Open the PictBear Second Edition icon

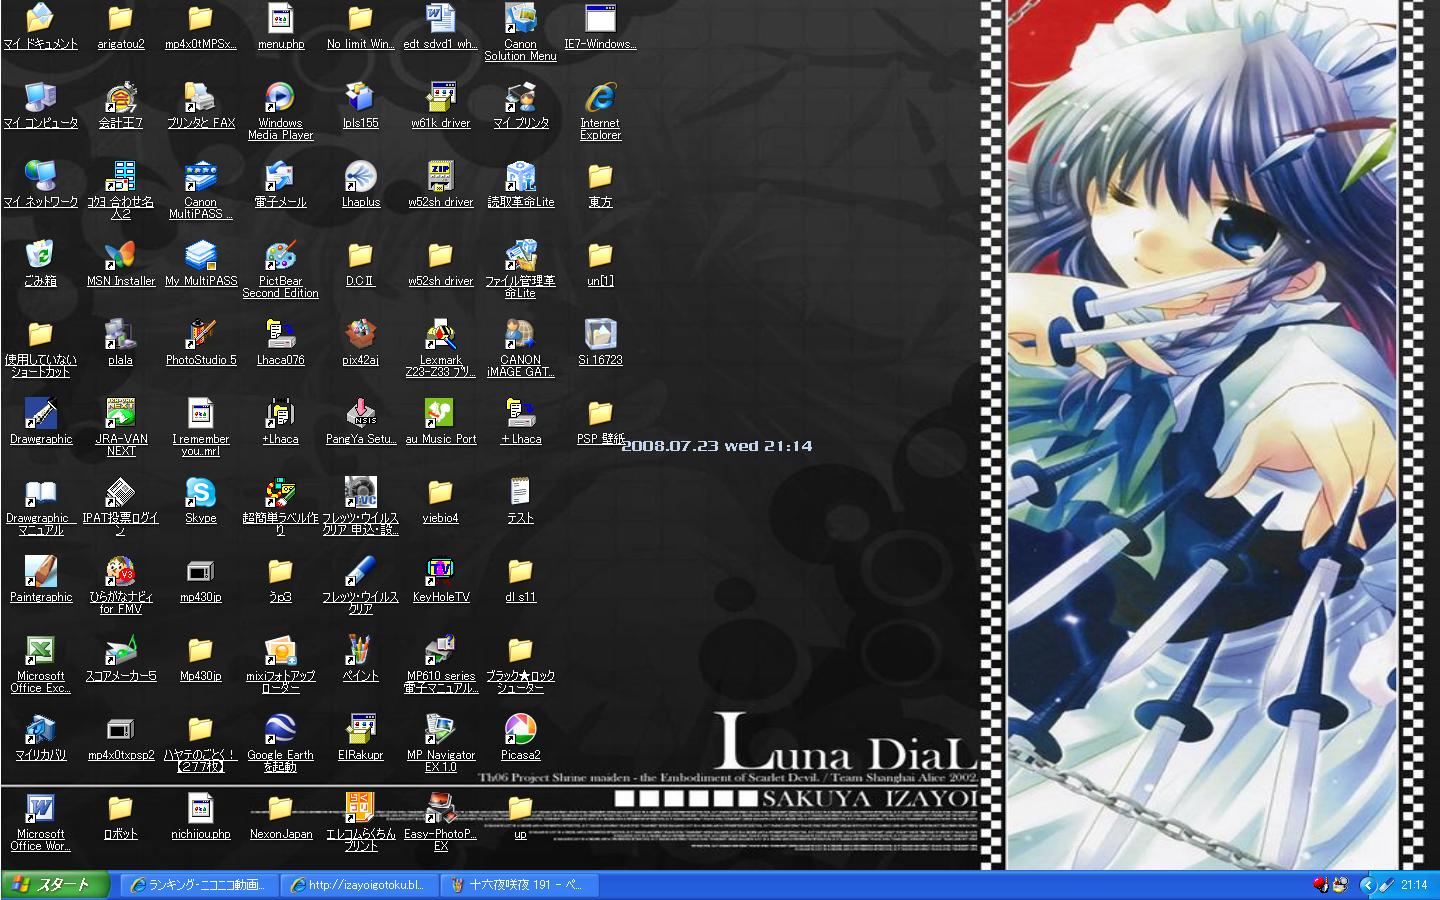280,255
